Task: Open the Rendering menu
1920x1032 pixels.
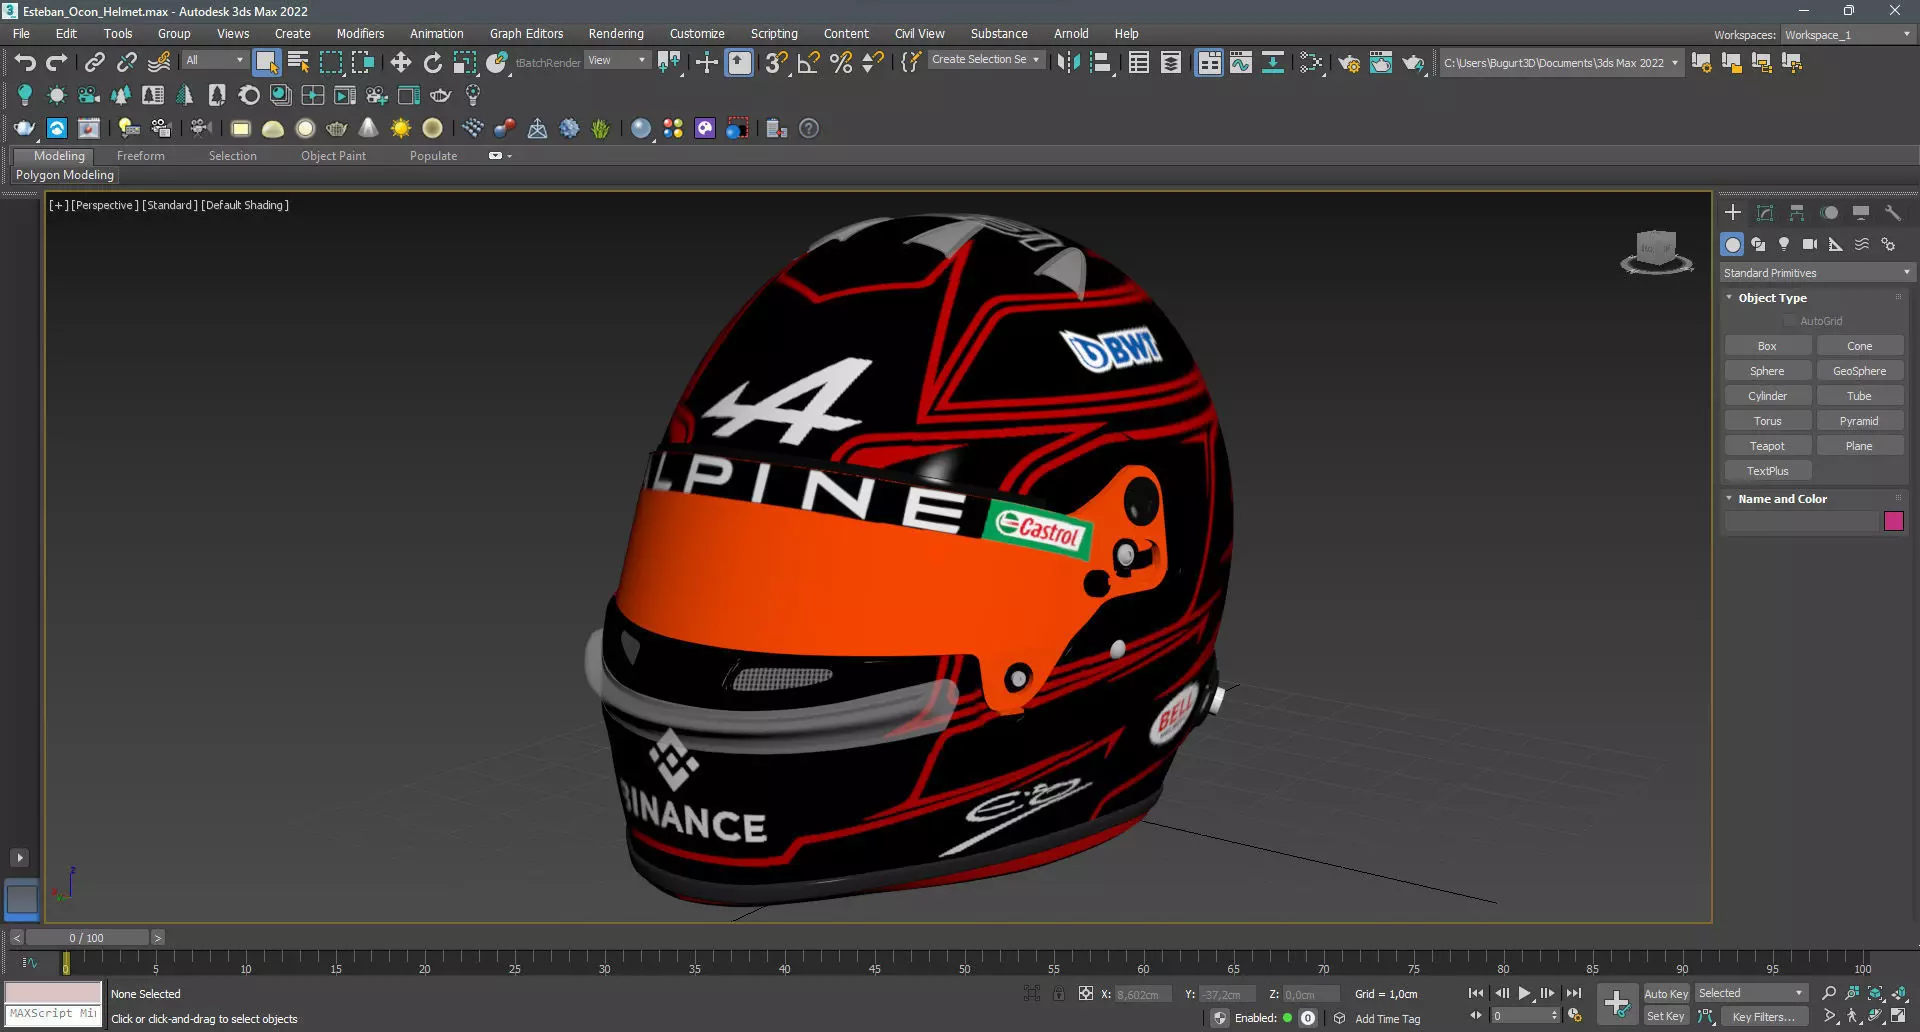Action: 616,34
